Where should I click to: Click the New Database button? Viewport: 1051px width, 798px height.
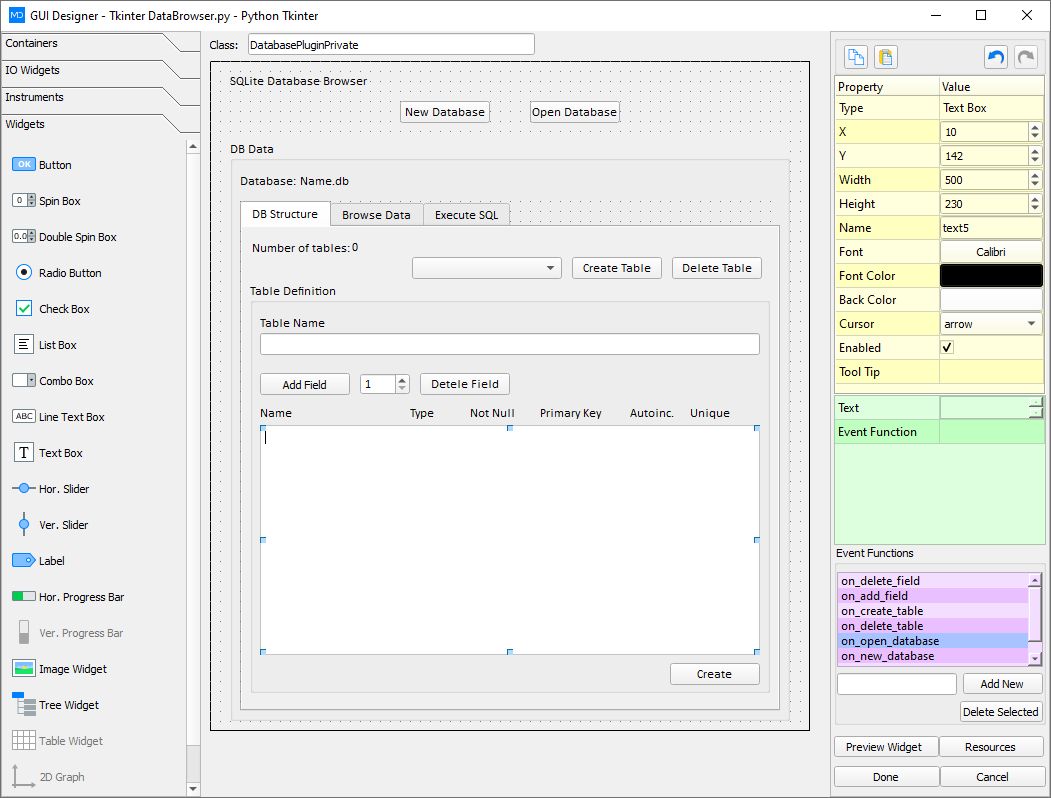[x=444, y=112]
